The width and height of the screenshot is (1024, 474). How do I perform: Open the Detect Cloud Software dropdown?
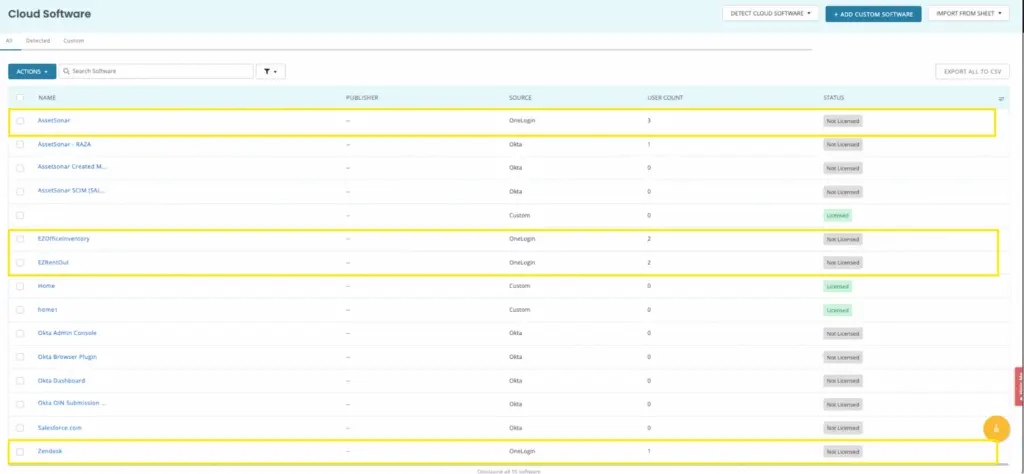coord(770,14)
